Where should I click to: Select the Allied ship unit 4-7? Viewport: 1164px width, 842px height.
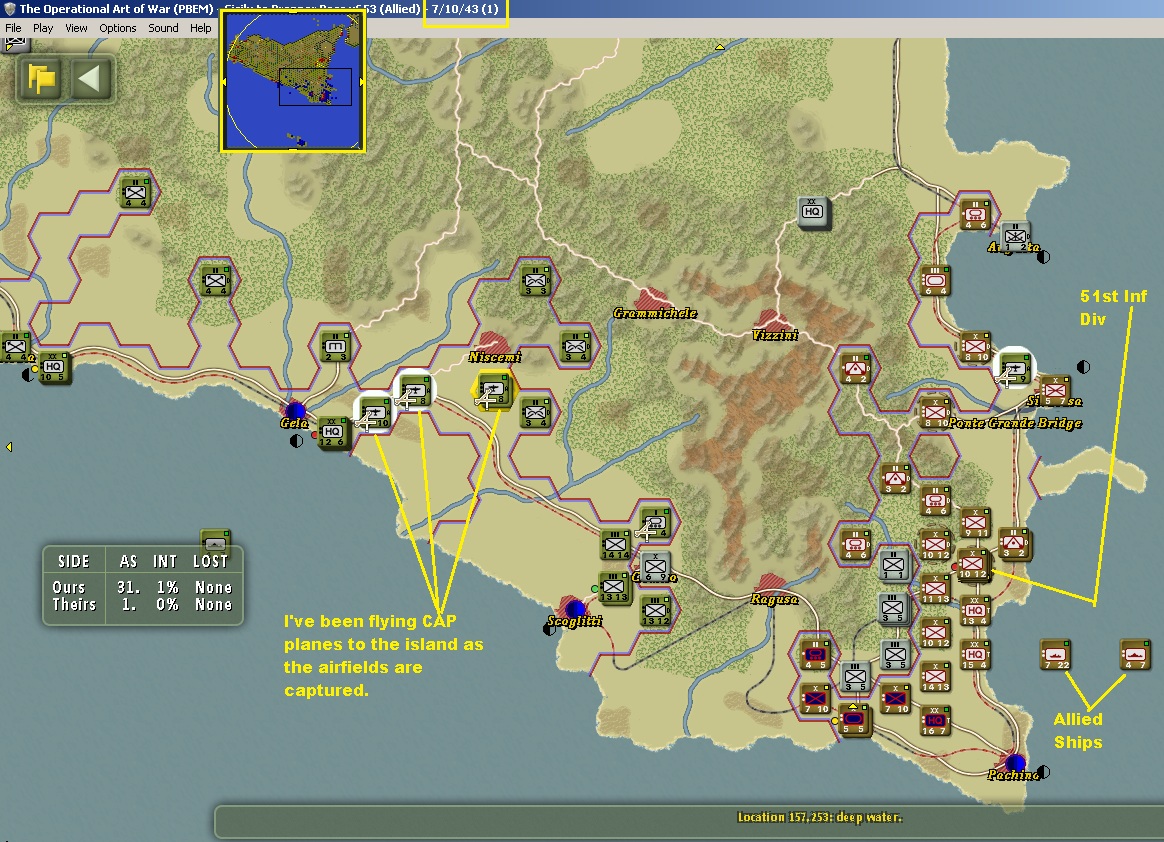[x=1136, y=656]
